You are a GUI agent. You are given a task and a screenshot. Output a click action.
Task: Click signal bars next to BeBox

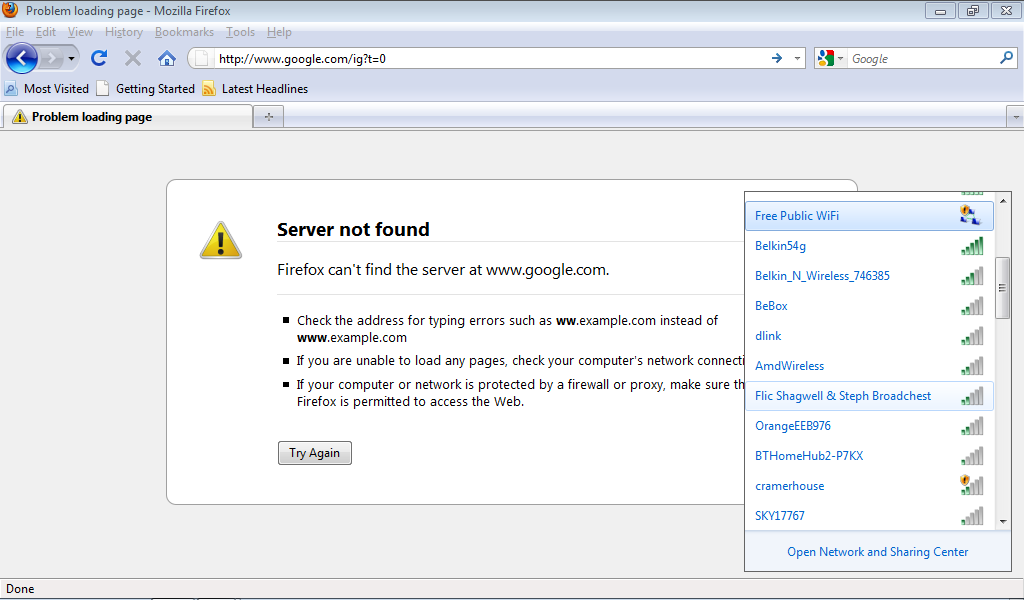coord(972,306)
